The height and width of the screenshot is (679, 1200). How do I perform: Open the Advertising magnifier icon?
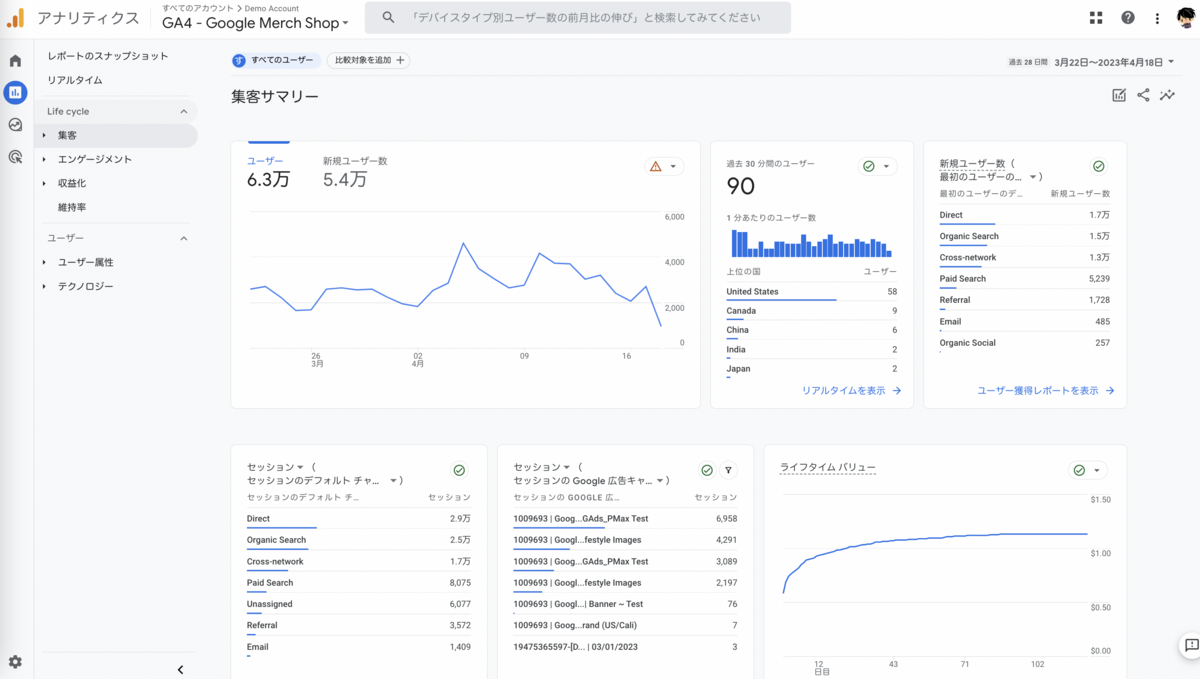[x=14, y=157]
